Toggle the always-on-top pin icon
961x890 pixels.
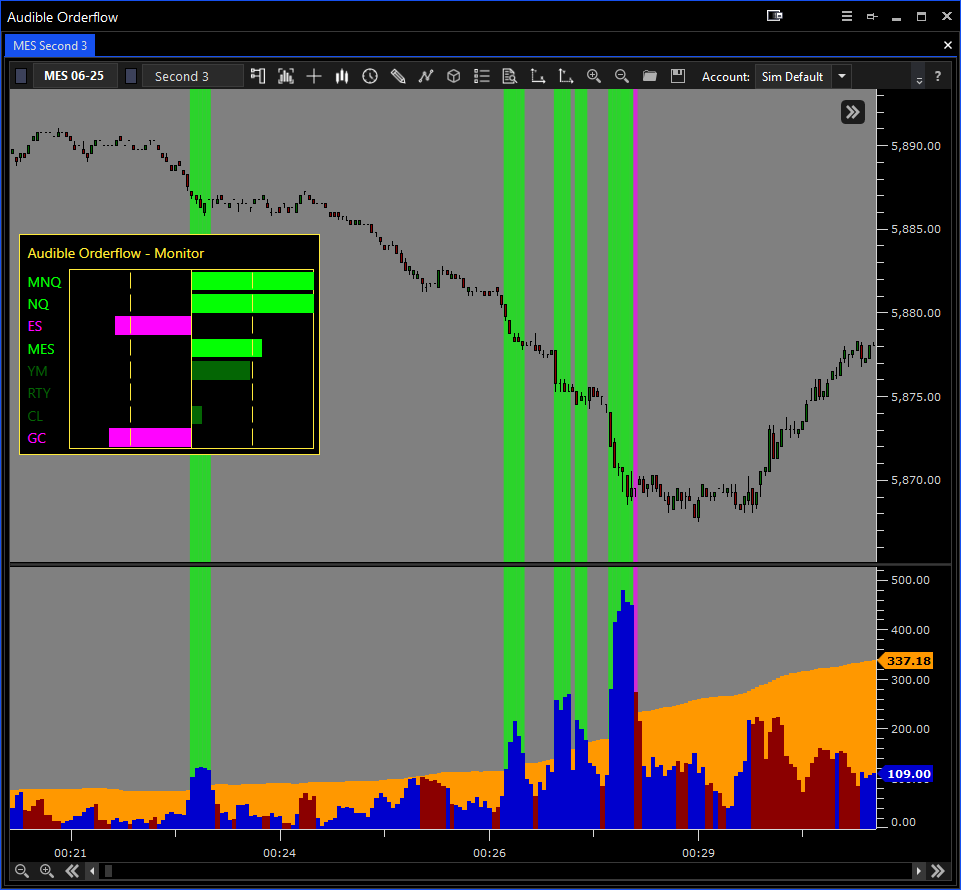click(872, 17)
